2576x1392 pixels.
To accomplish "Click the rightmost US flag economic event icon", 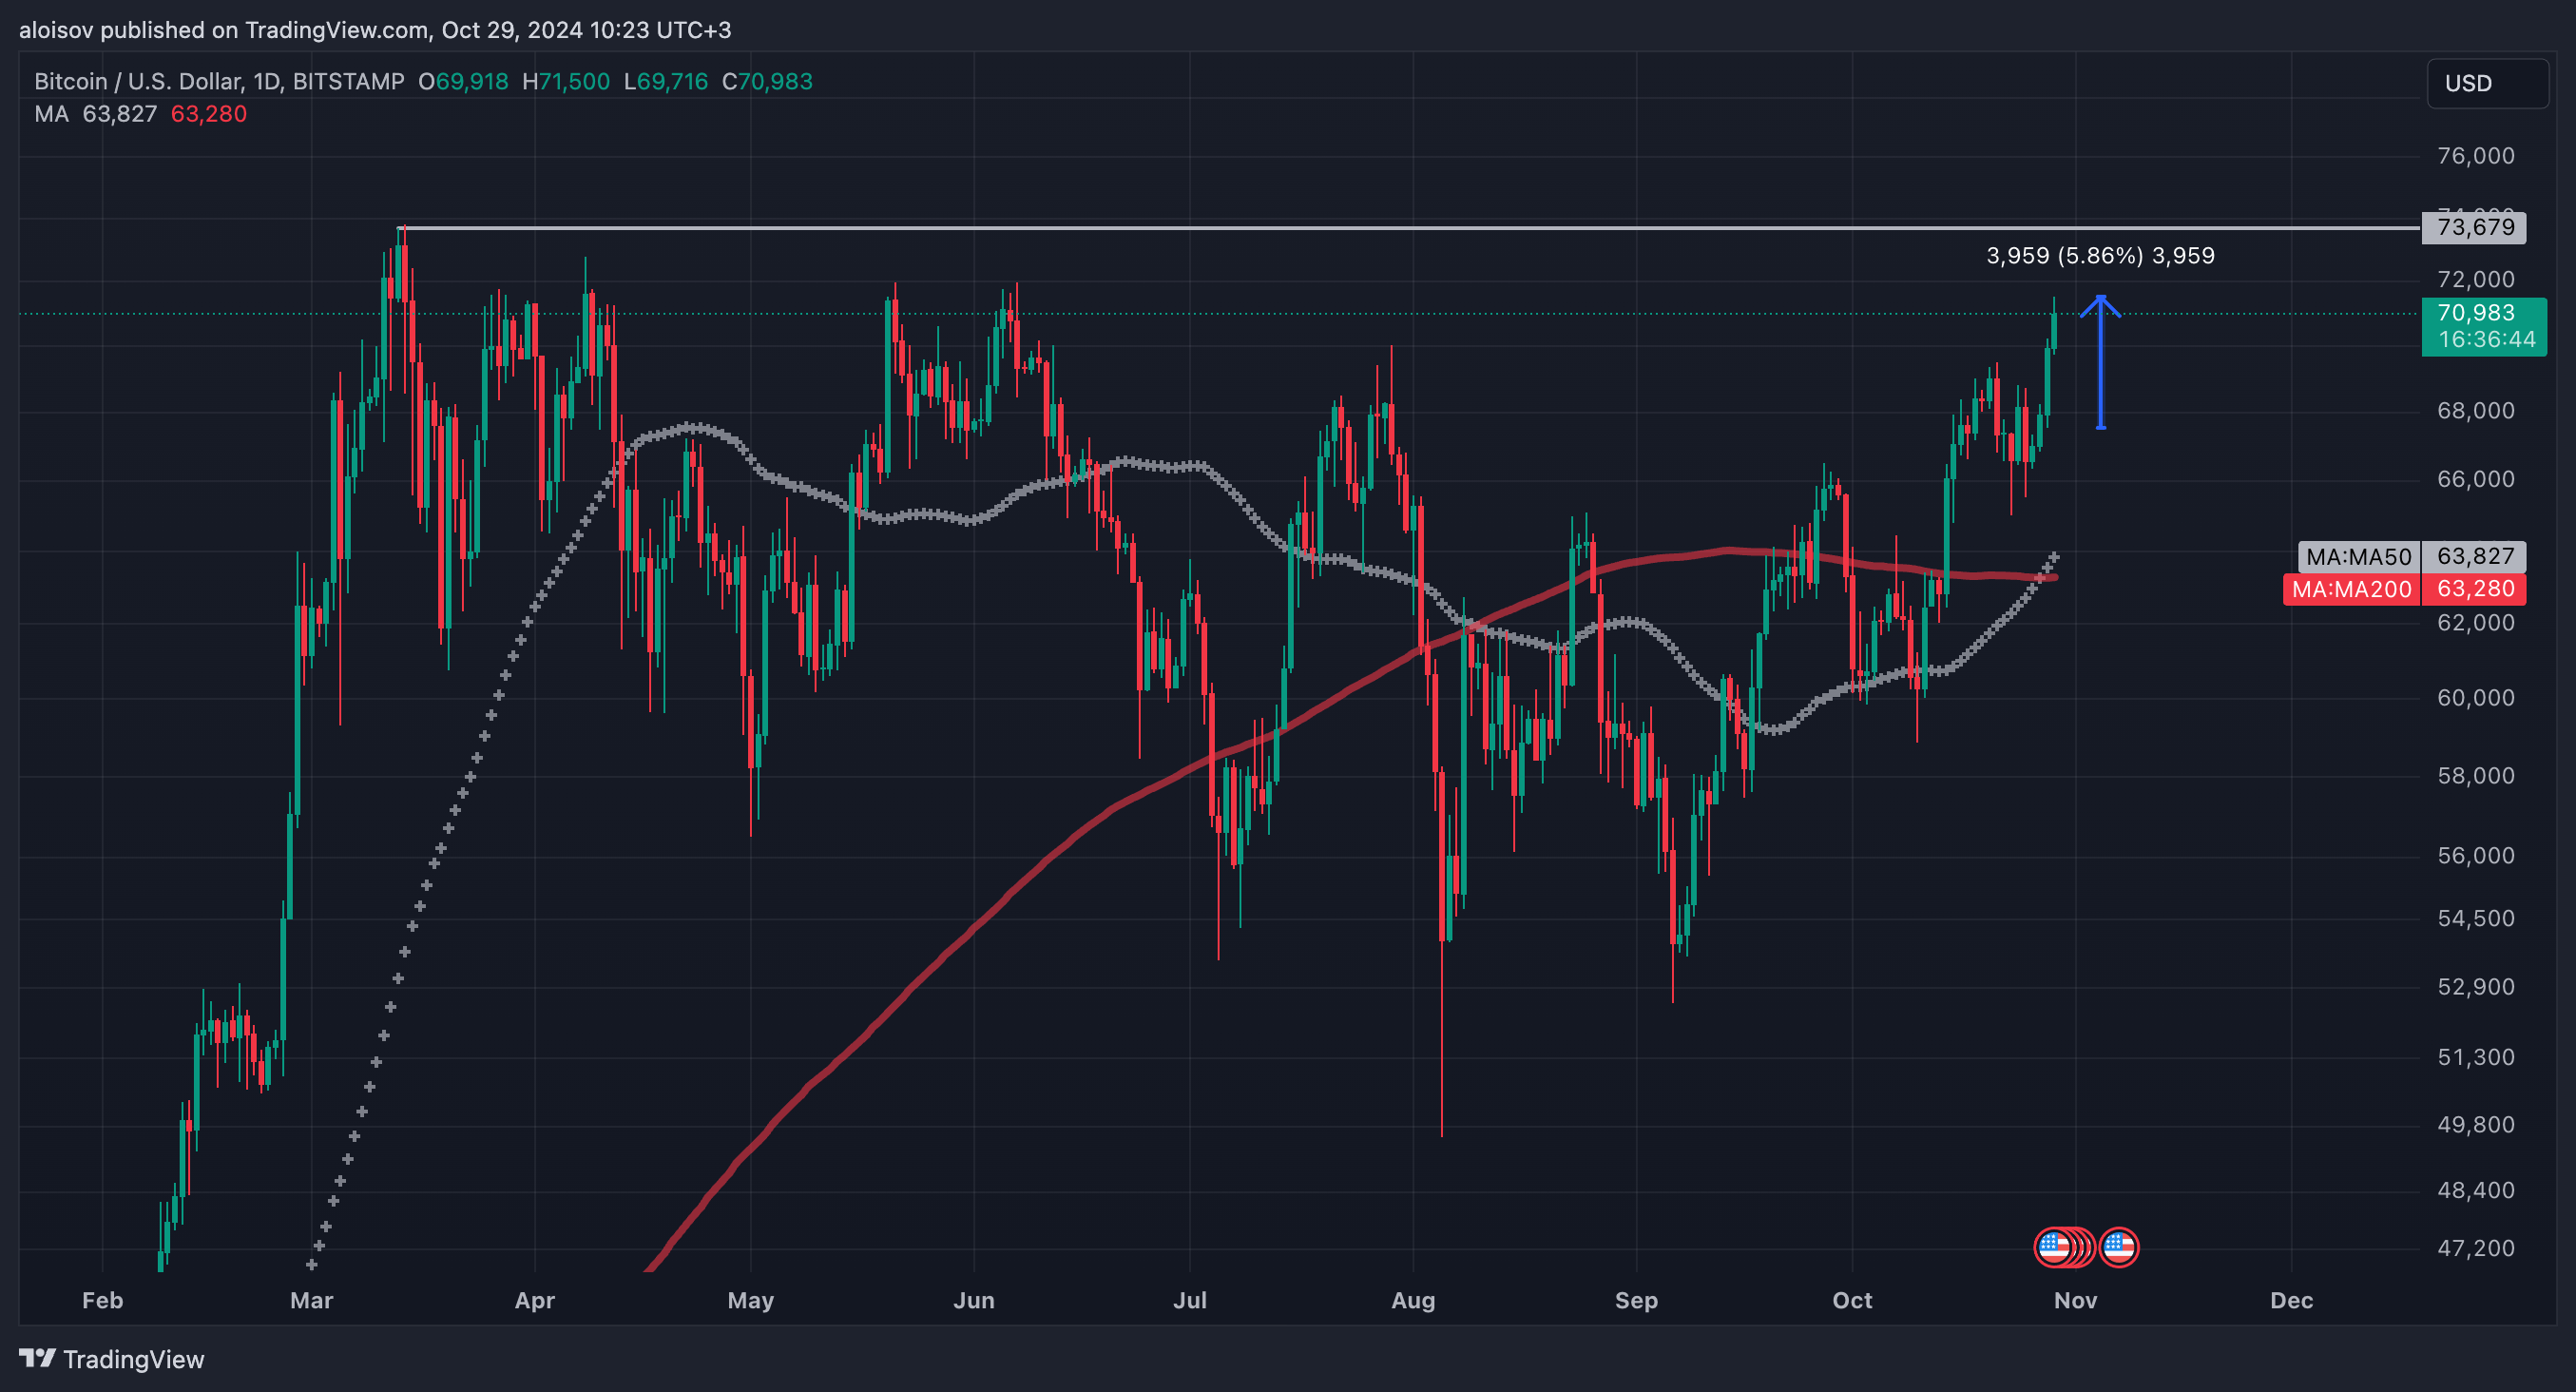I will (x=2119, y=1247).
